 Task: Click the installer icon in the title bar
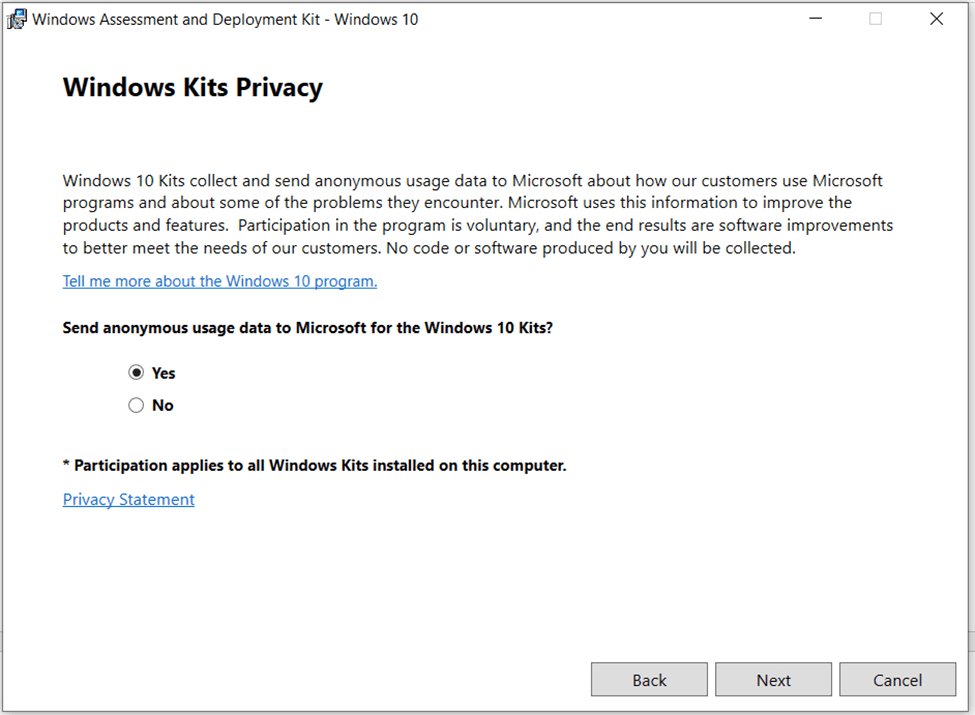(x=17, y=19)
